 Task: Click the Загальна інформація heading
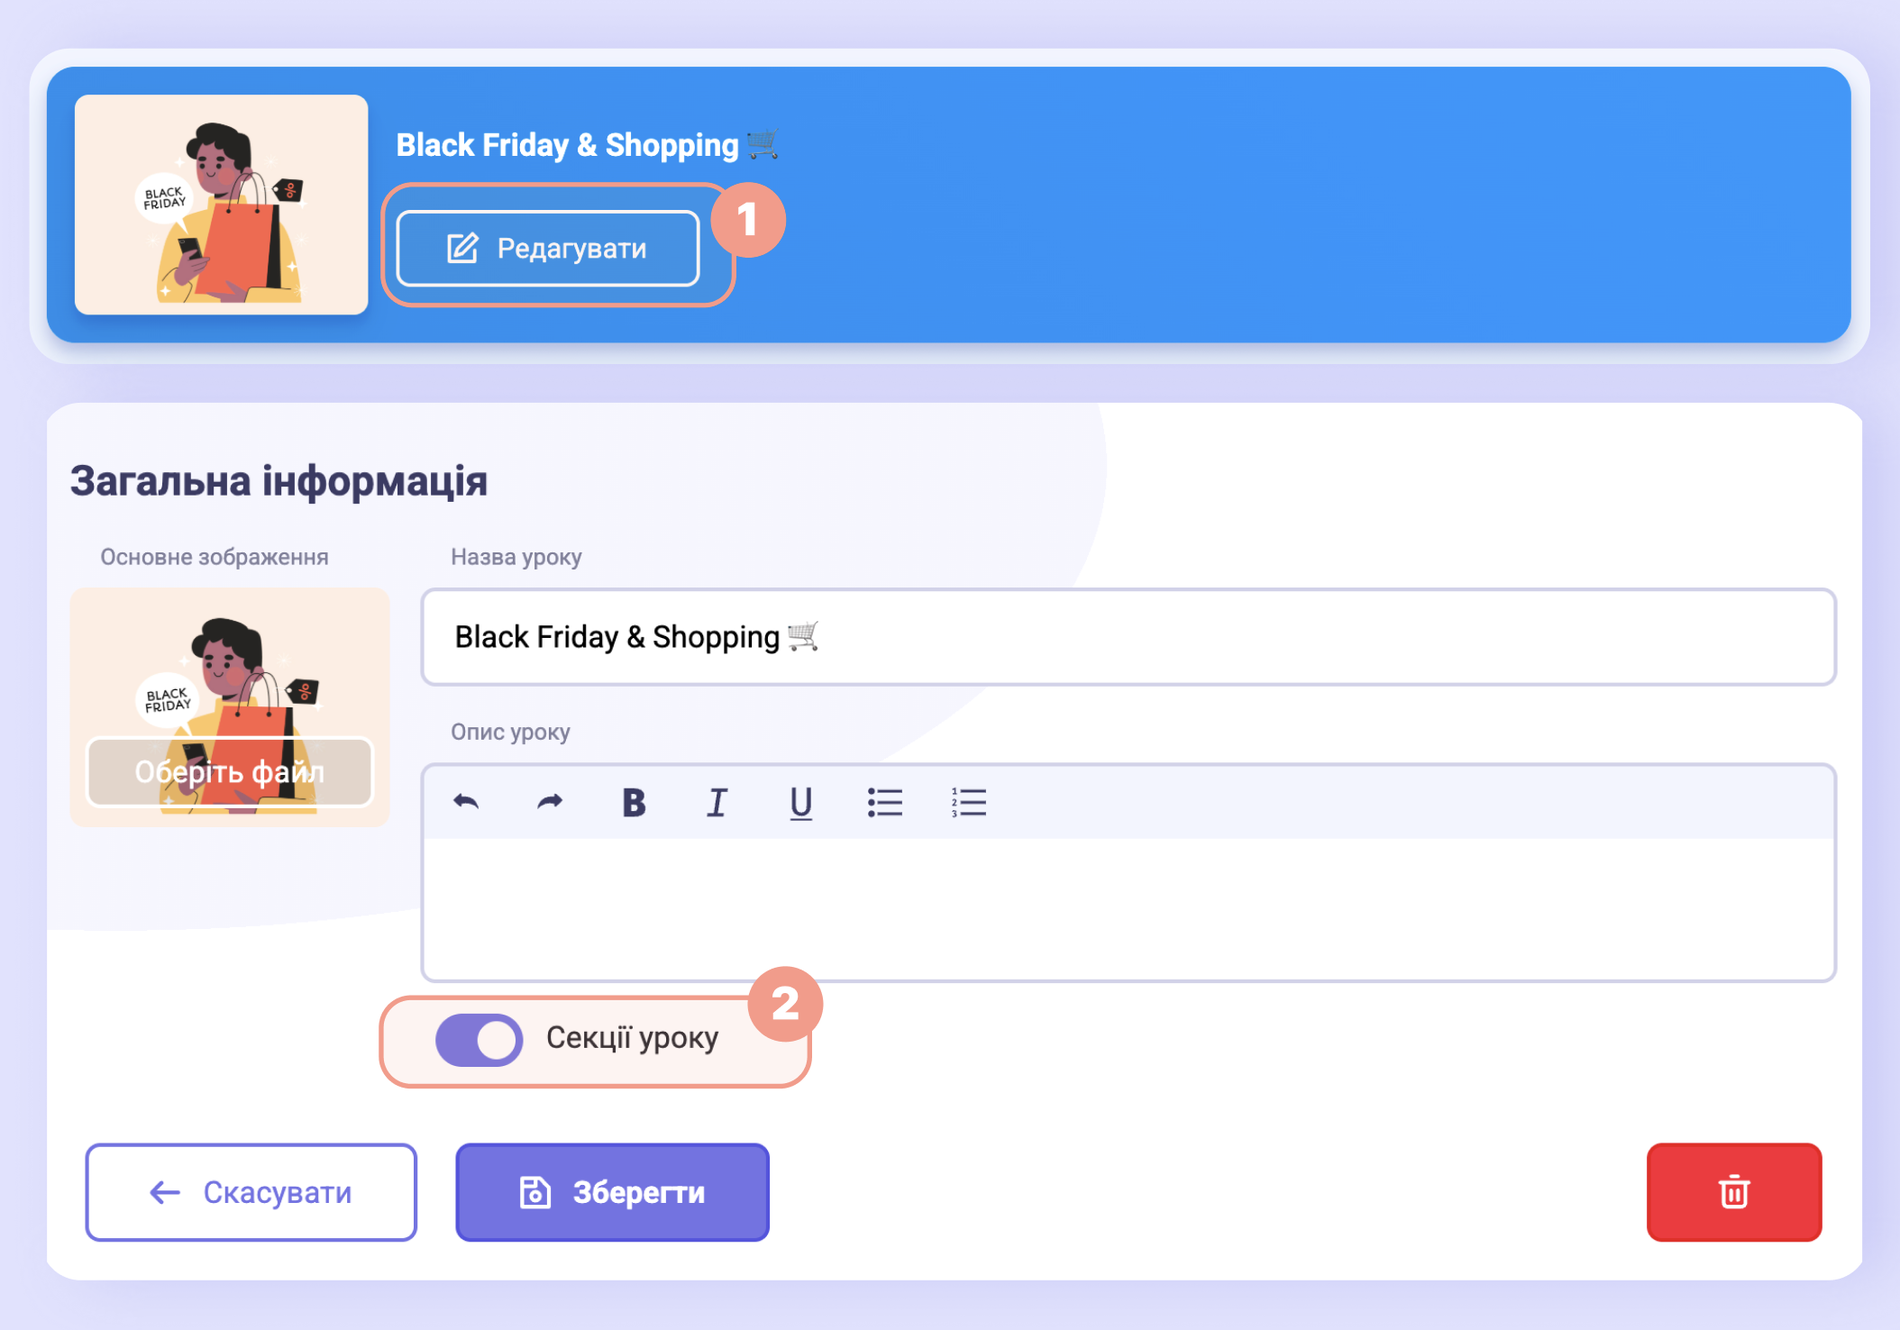(279, 481)
